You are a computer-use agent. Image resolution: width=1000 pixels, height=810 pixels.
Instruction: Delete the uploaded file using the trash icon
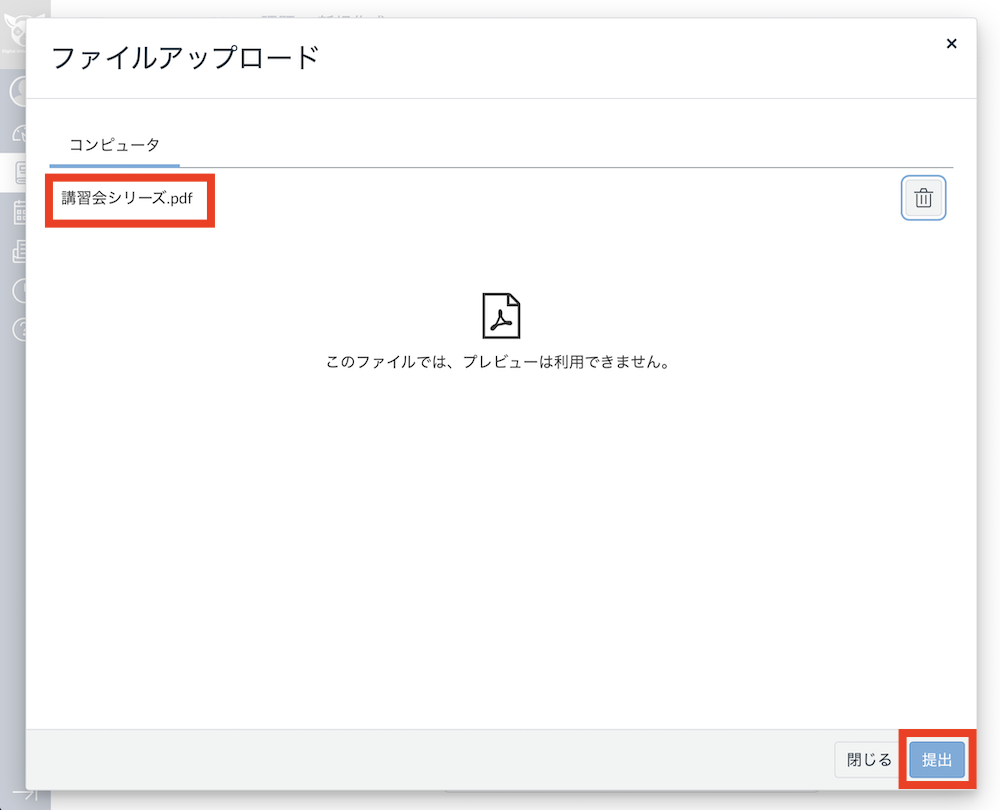coord(922,197)
